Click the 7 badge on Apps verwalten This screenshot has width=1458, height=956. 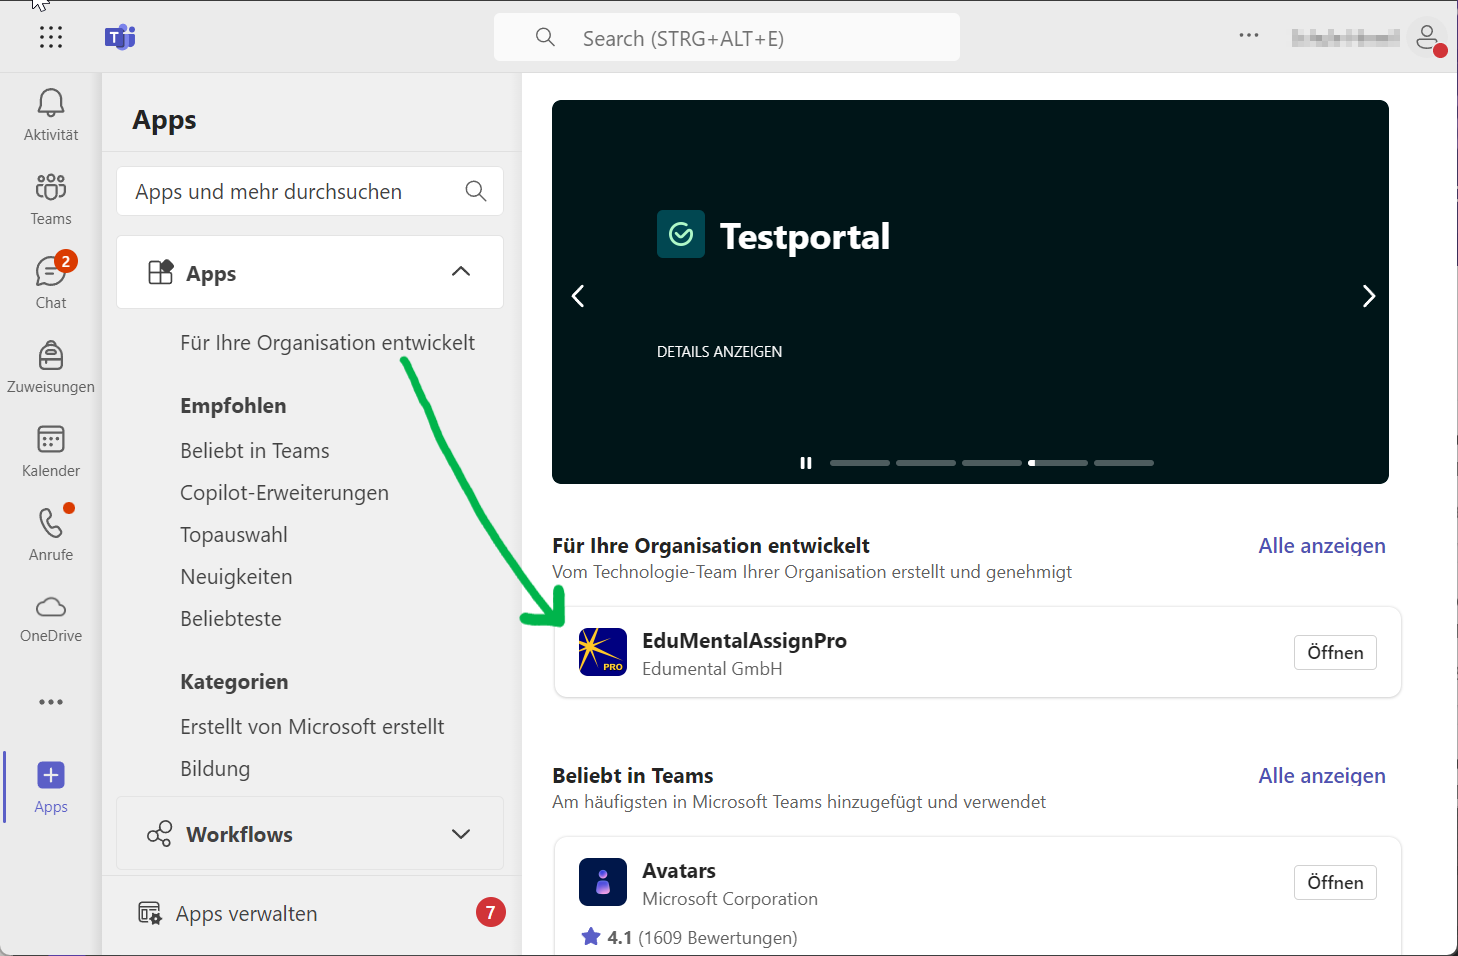[x=490, y=912]
